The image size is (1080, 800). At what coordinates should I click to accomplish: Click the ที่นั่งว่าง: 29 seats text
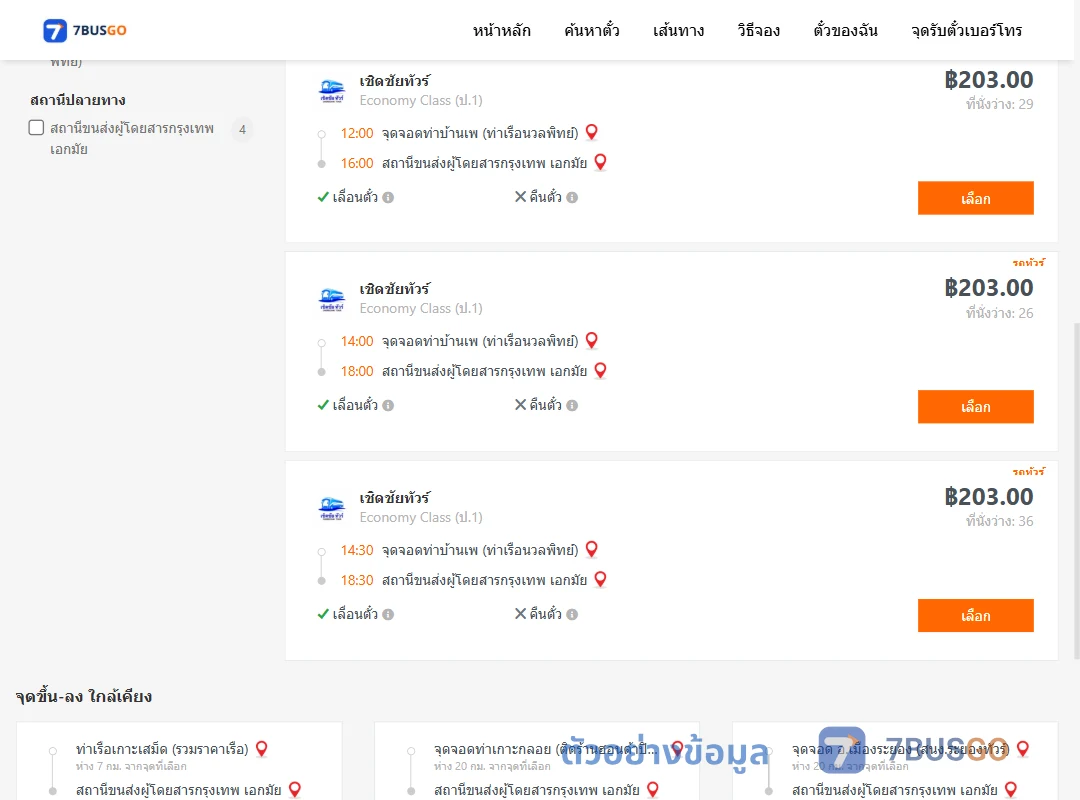[x=999, y=104]
